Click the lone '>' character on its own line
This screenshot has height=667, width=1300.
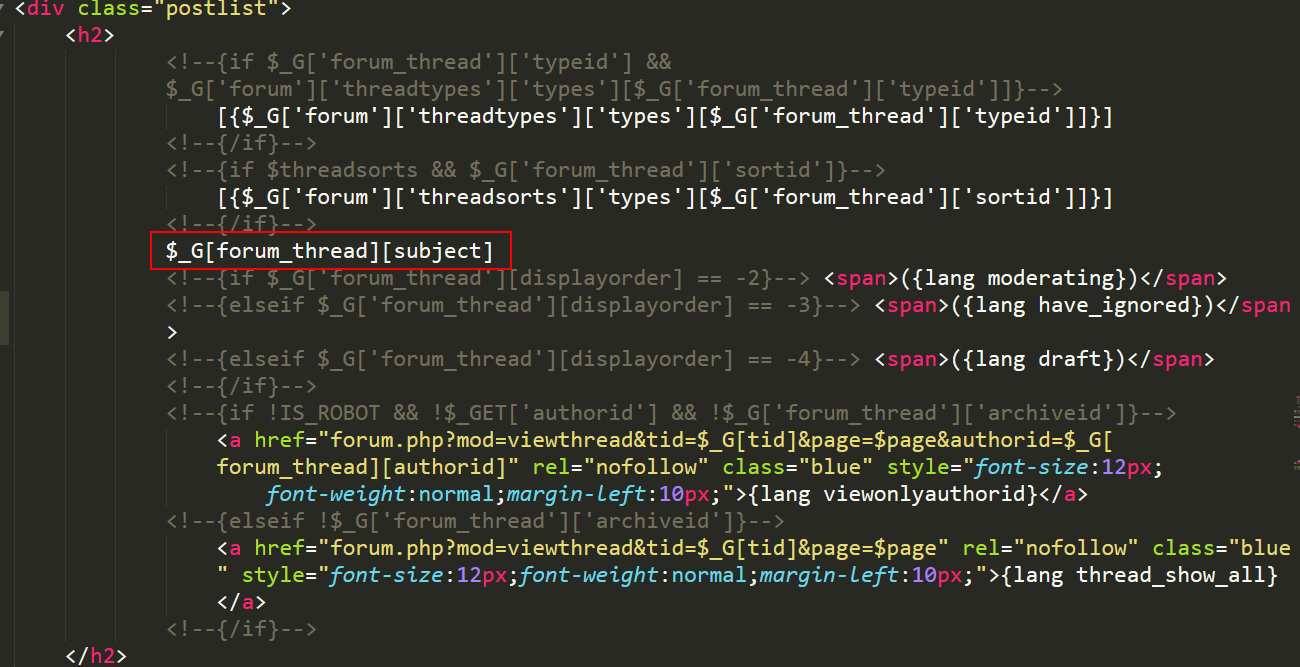tap(172, 332)
